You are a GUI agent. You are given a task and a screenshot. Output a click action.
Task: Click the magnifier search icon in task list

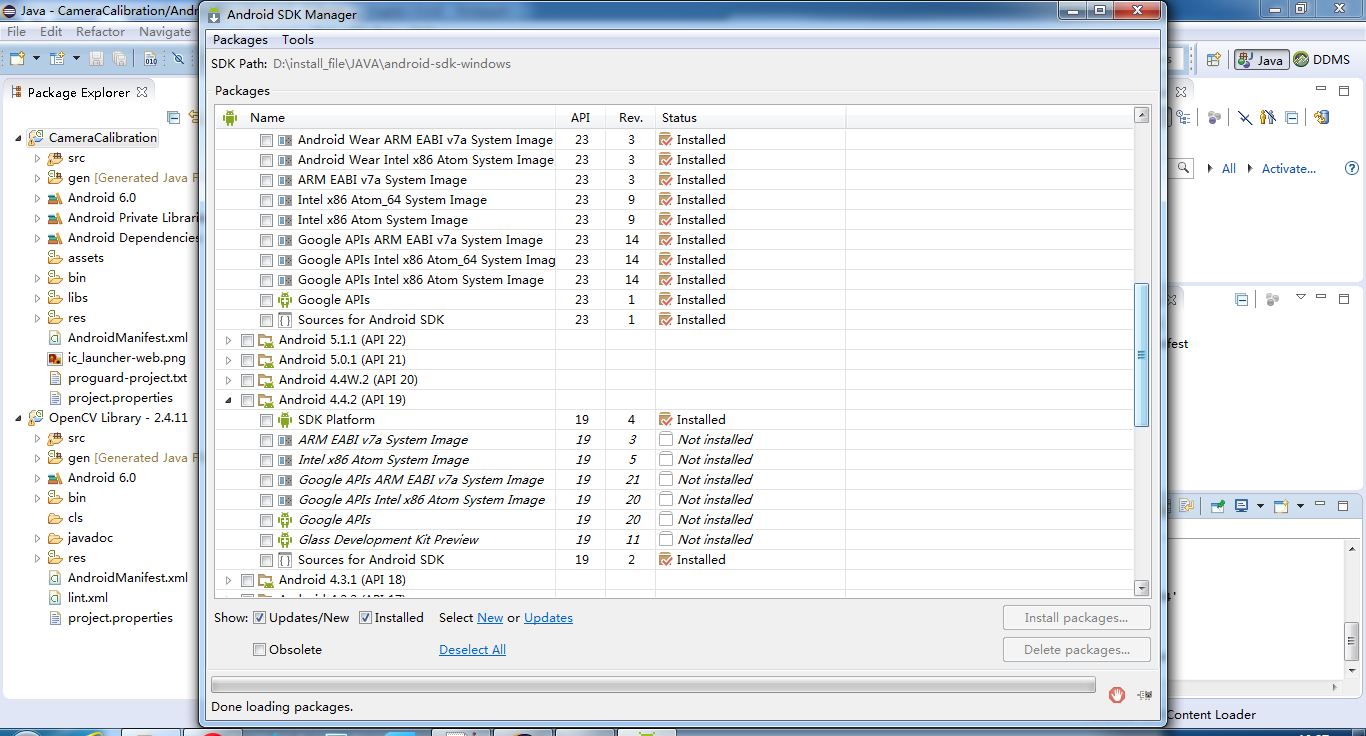1183,168
